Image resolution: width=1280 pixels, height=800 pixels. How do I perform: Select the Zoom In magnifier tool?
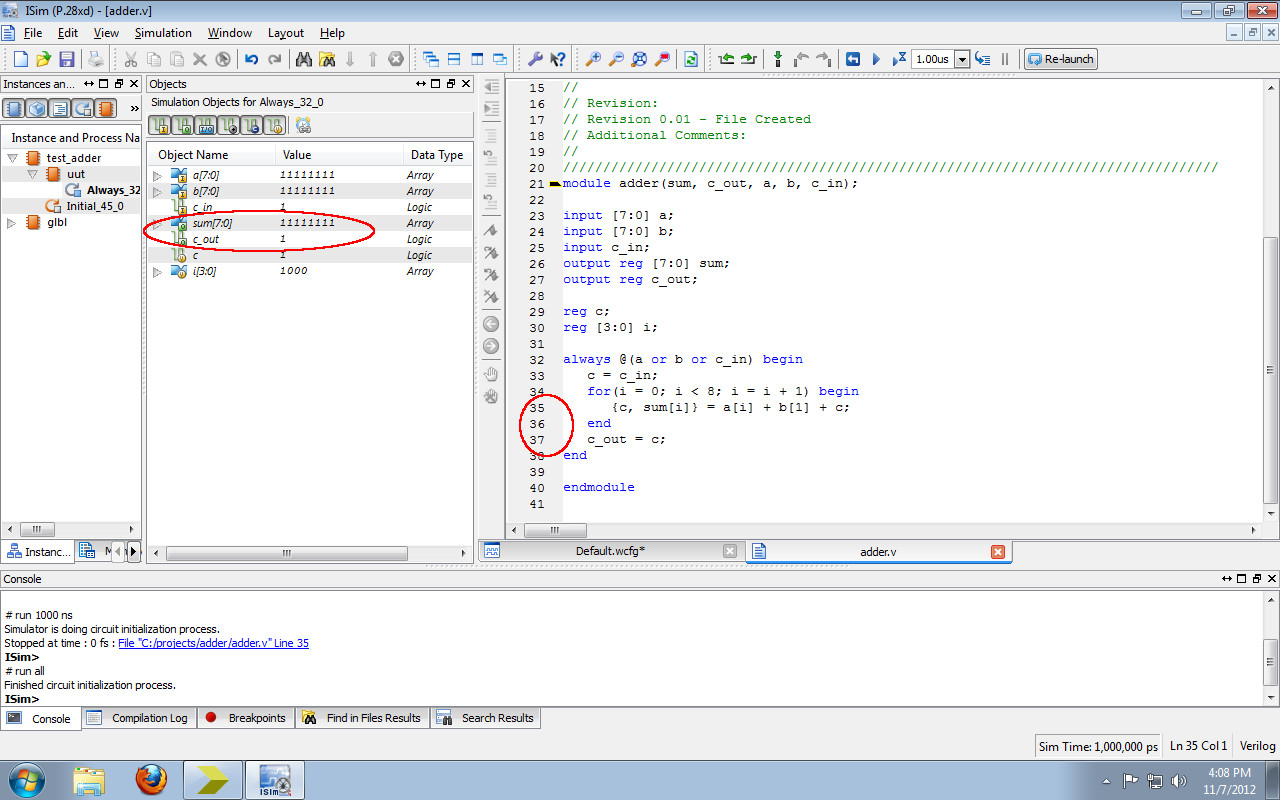pyautogui.click(x=594, y=59)
